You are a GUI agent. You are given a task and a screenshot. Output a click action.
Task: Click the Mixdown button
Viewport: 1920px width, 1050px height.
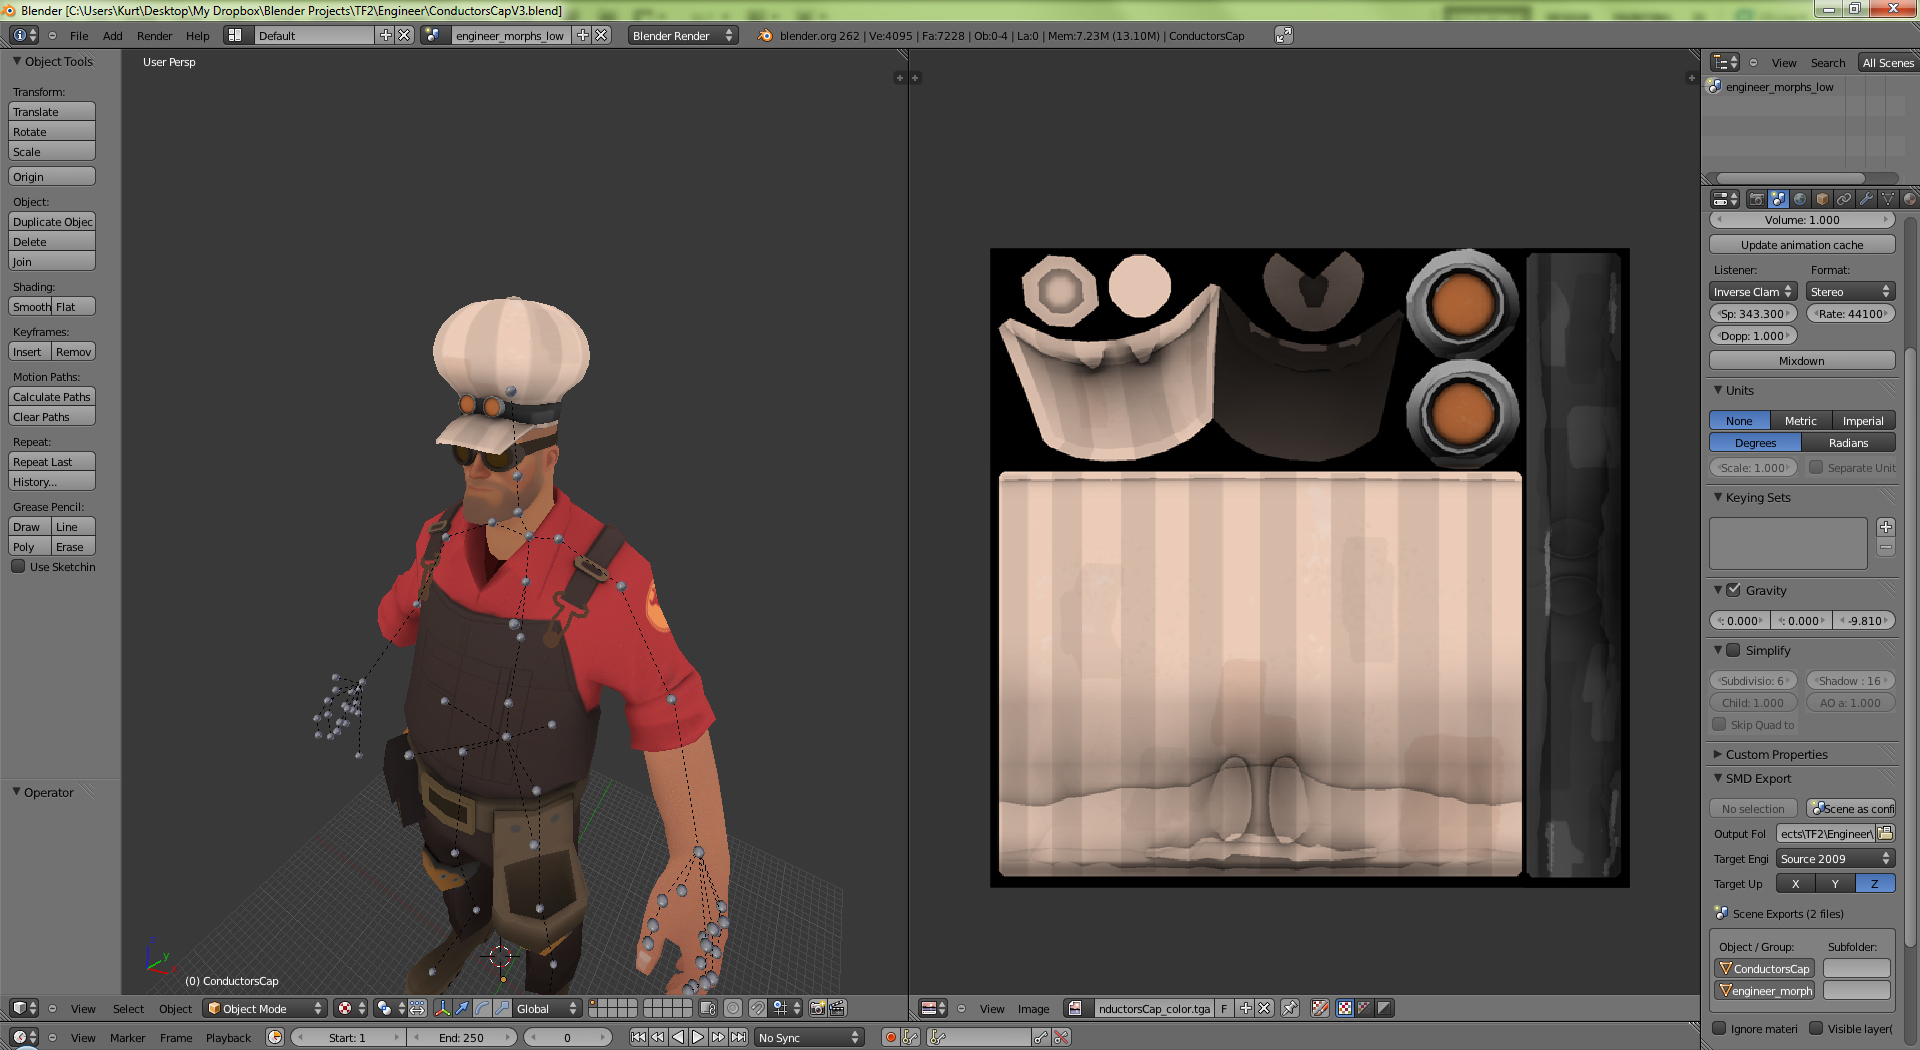click(x=1802, y=360)
